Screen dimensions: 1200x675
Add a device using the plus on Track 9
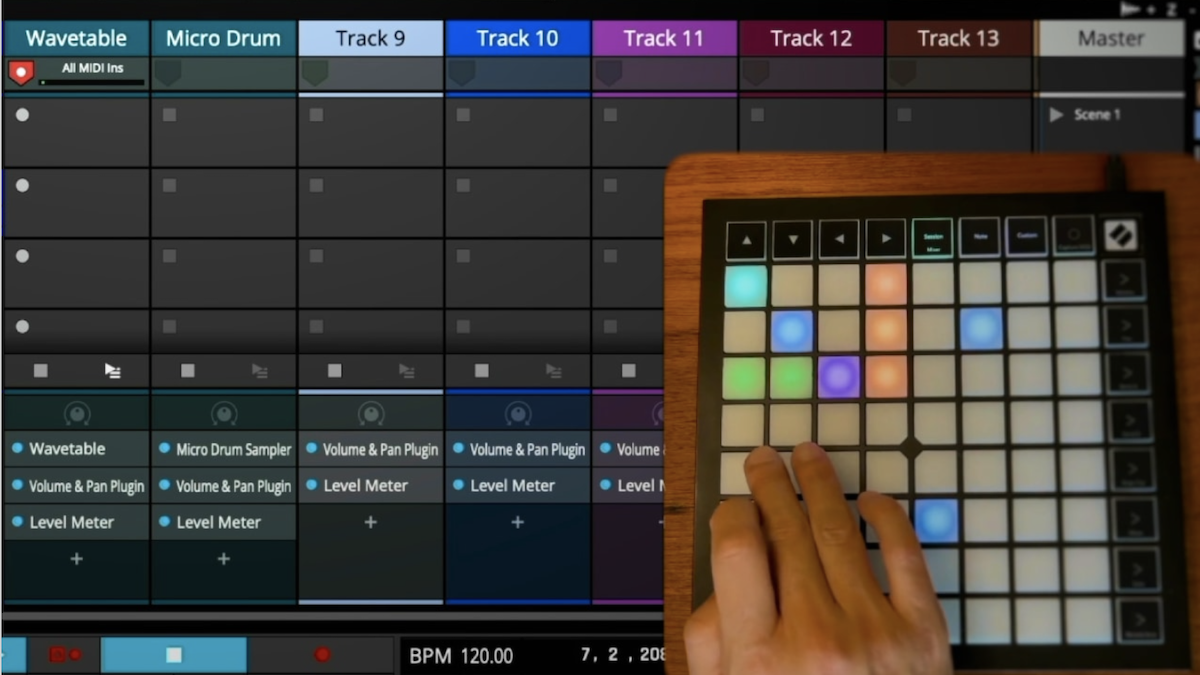[370, 521]
